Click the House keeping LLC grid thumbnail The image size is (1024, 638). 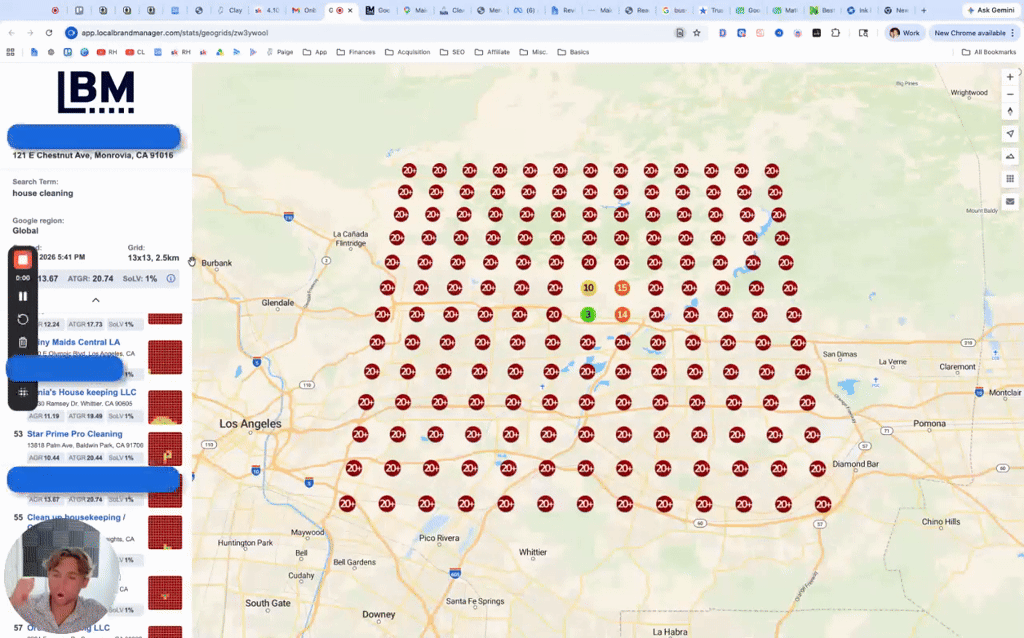[165, 406]
